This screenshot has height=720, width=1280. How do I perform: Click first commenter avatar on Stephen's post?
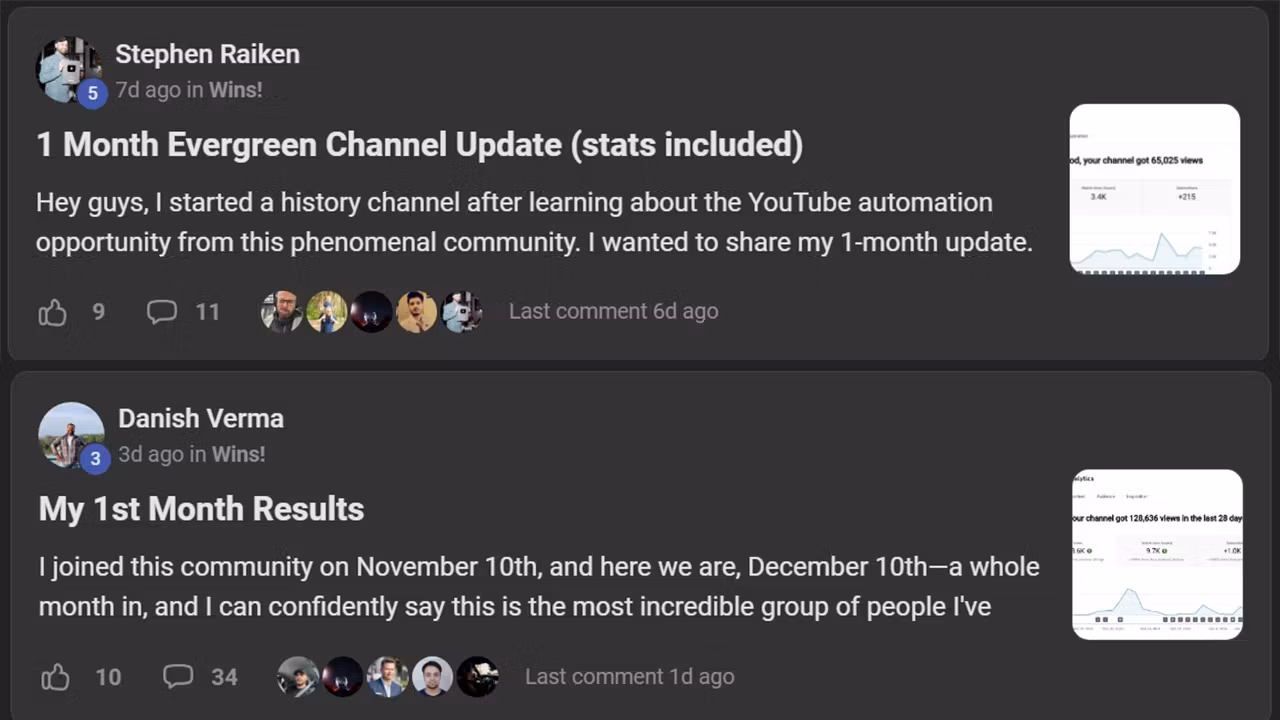pos(282,312)
